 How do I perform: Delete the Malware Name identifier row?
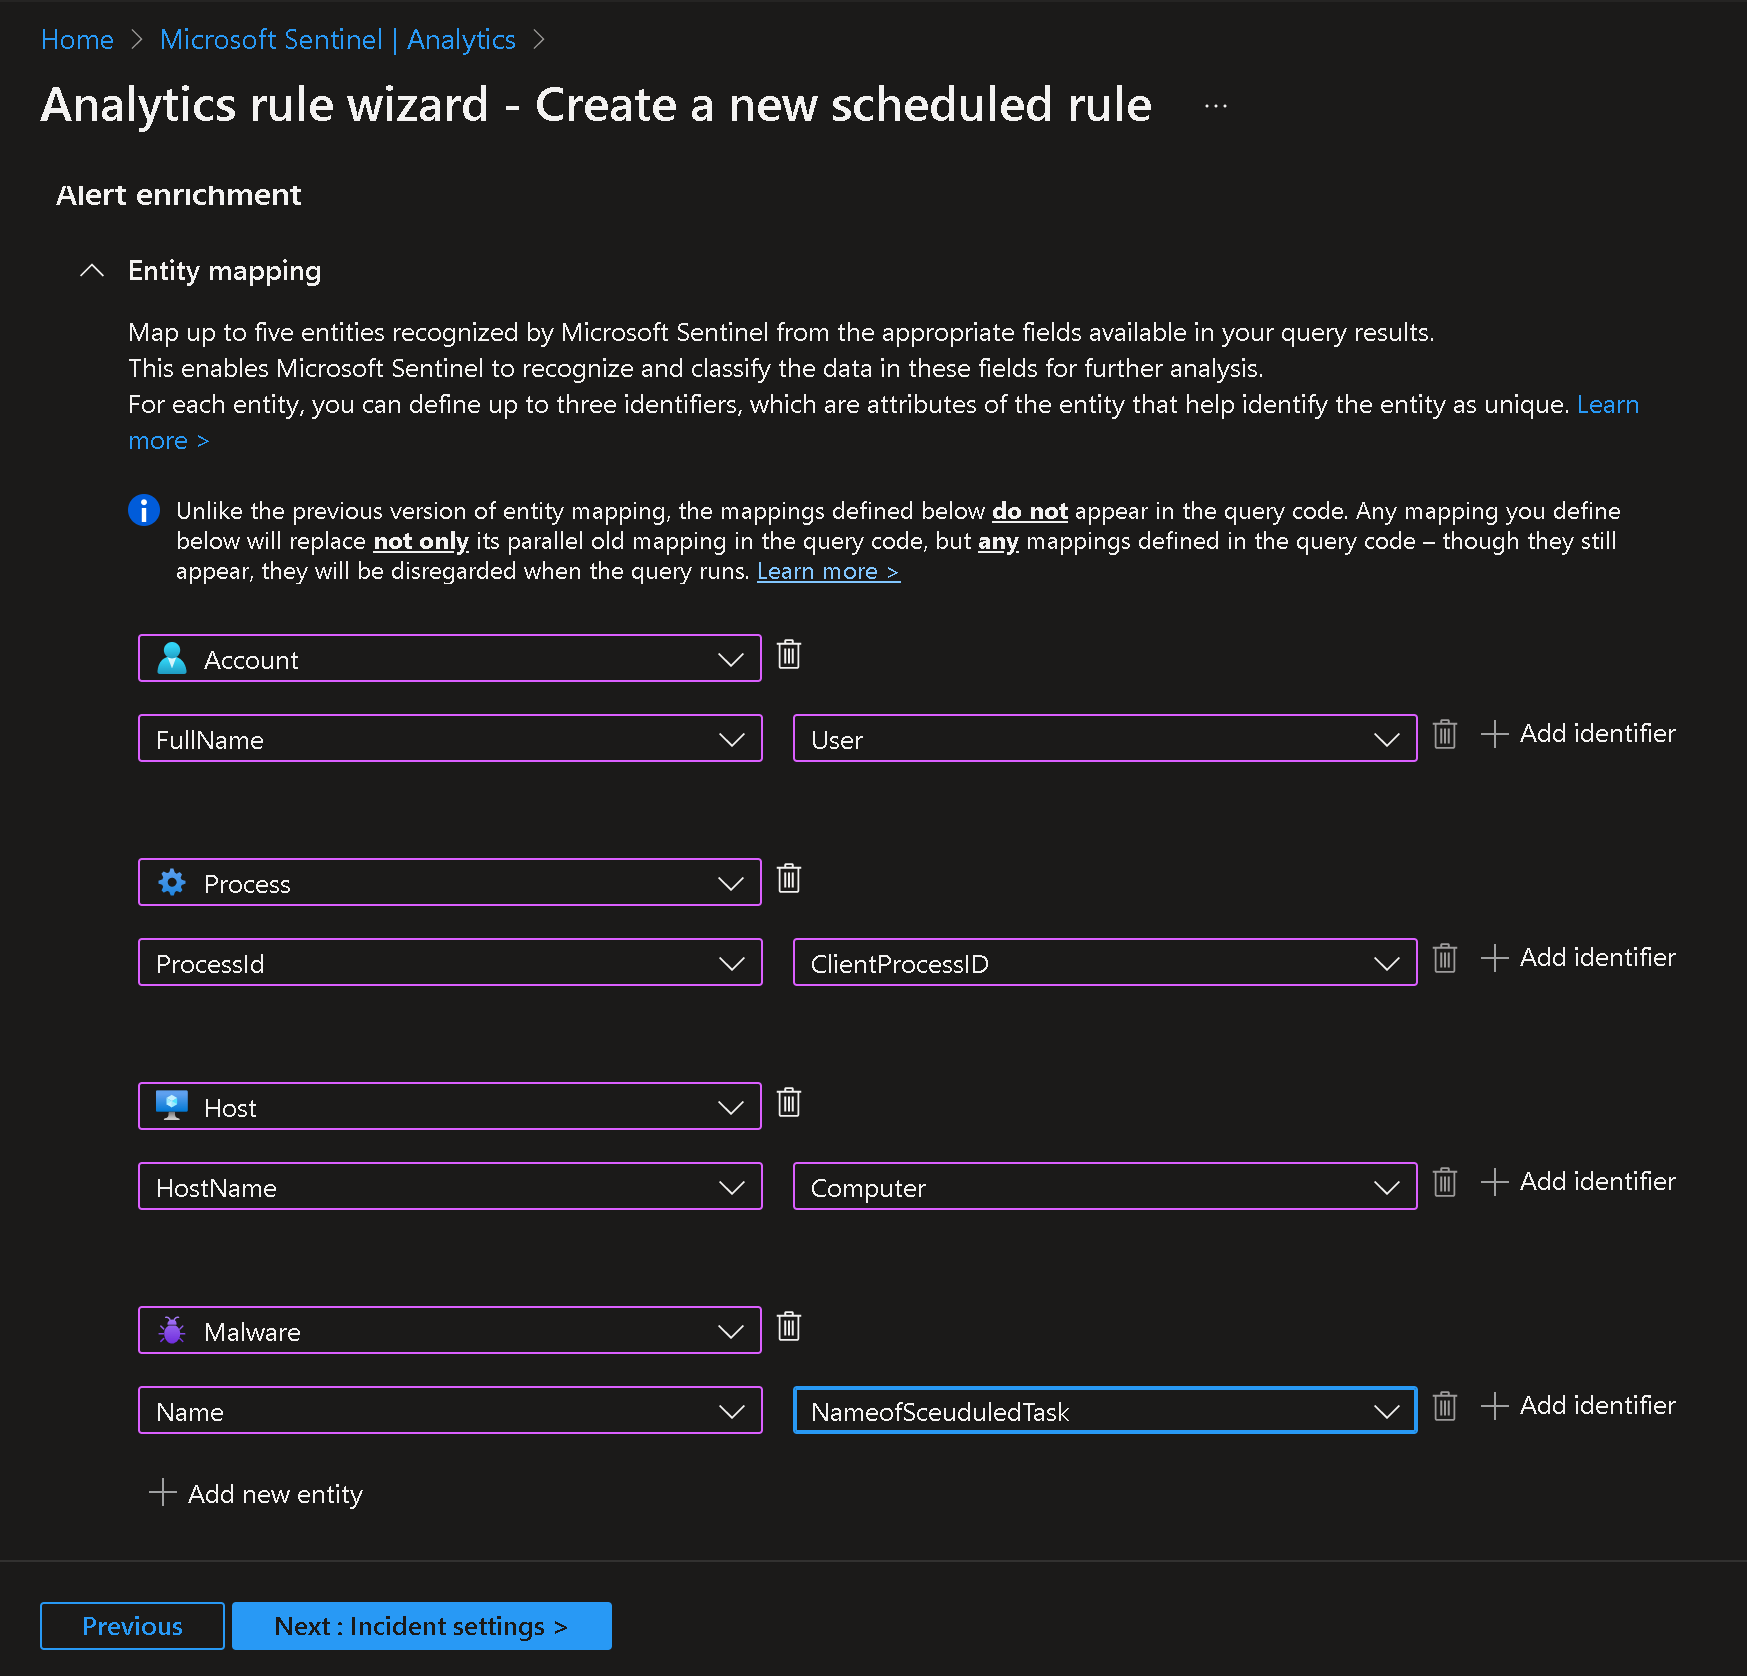click(1444, 1407)
